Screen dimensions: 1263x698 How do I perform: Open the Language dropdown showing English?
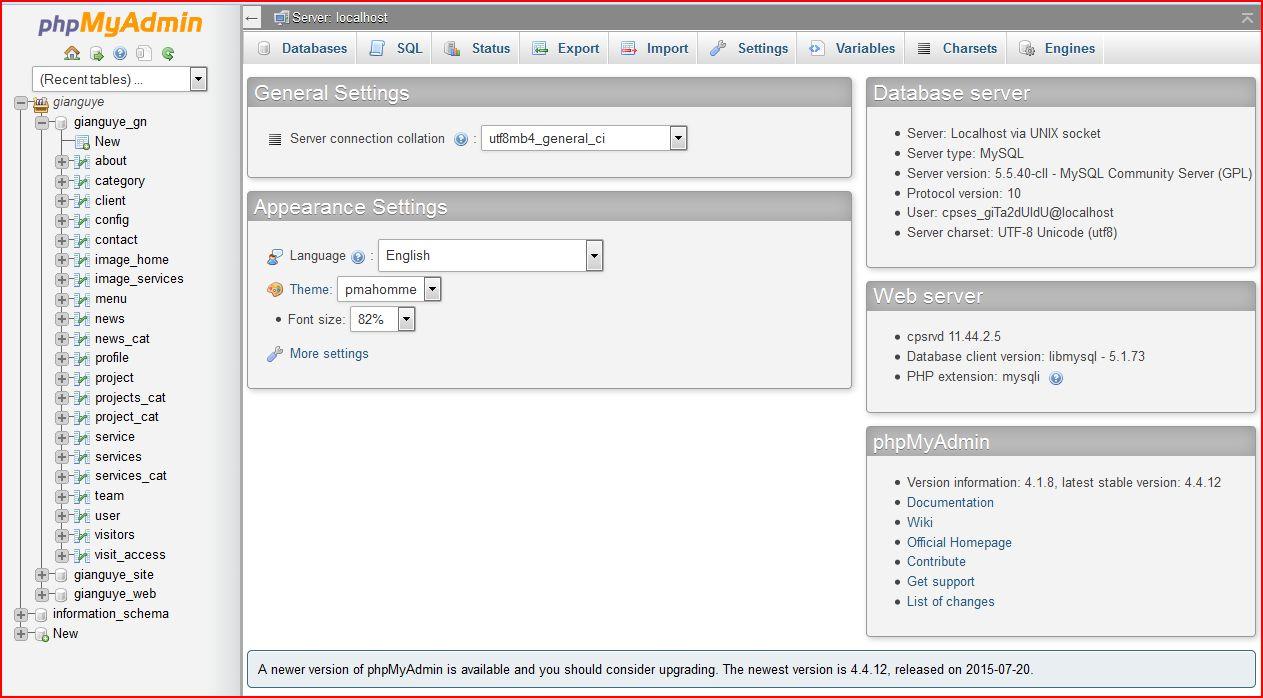(x=490, y=256)
